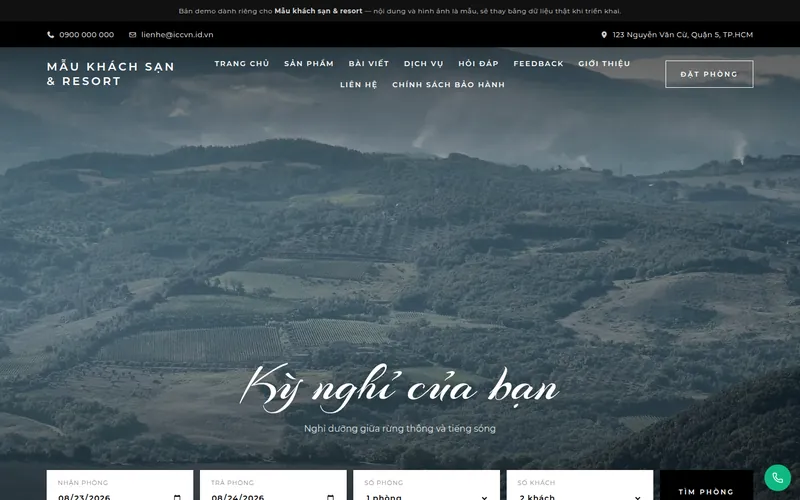
Task: Click the lienhe@iccvn.id.vn email link
Action: pyautogui.click(x=177, y=35)
